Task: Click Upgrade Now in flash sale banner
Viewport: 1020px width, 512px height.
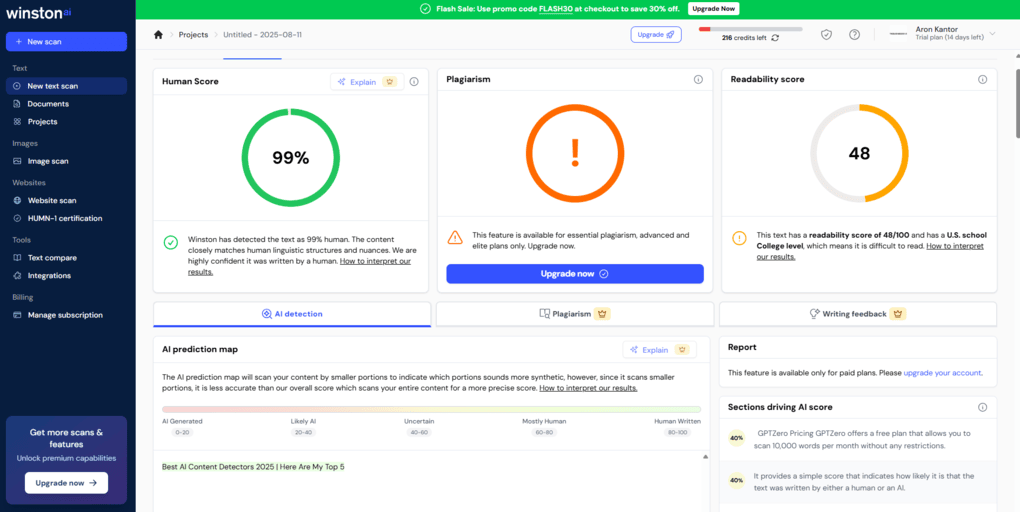Action: coord(713,8)
